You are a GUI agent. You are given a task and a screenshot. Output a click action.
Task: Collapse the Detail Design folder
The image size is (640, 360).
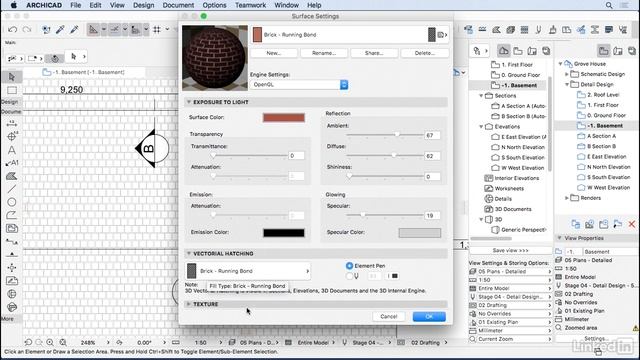tap(567, 84)
